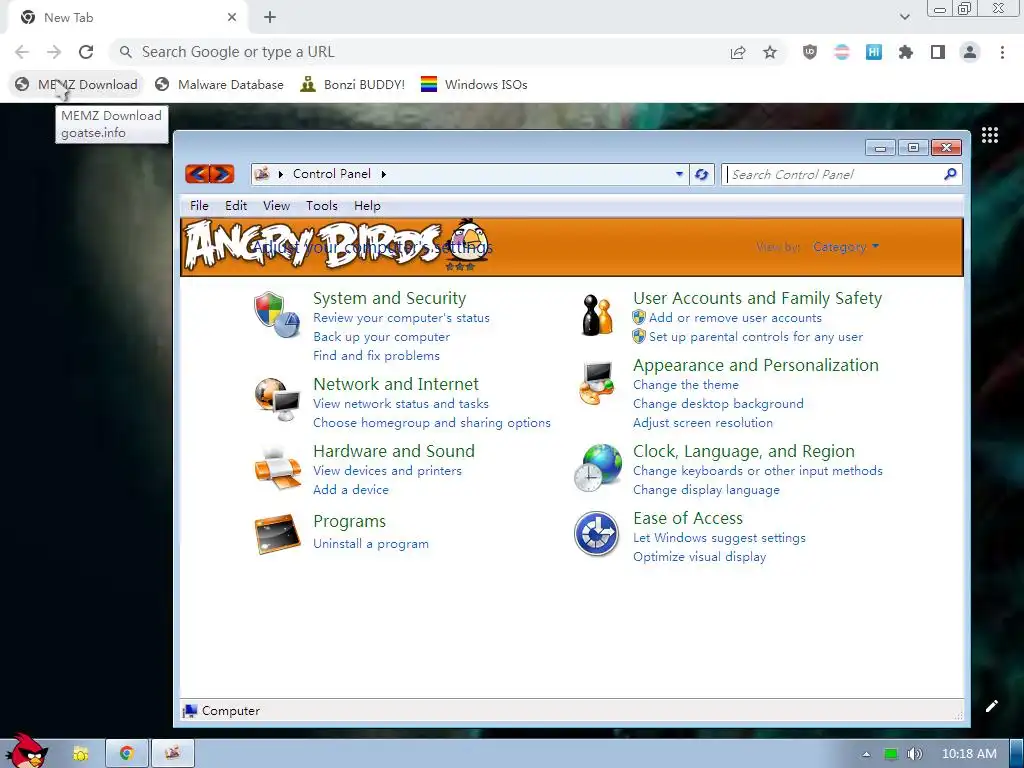This screenshot has height=768, width=1024.
Task: Click Choose homegroup and sharing options
Action: (432, 423)
